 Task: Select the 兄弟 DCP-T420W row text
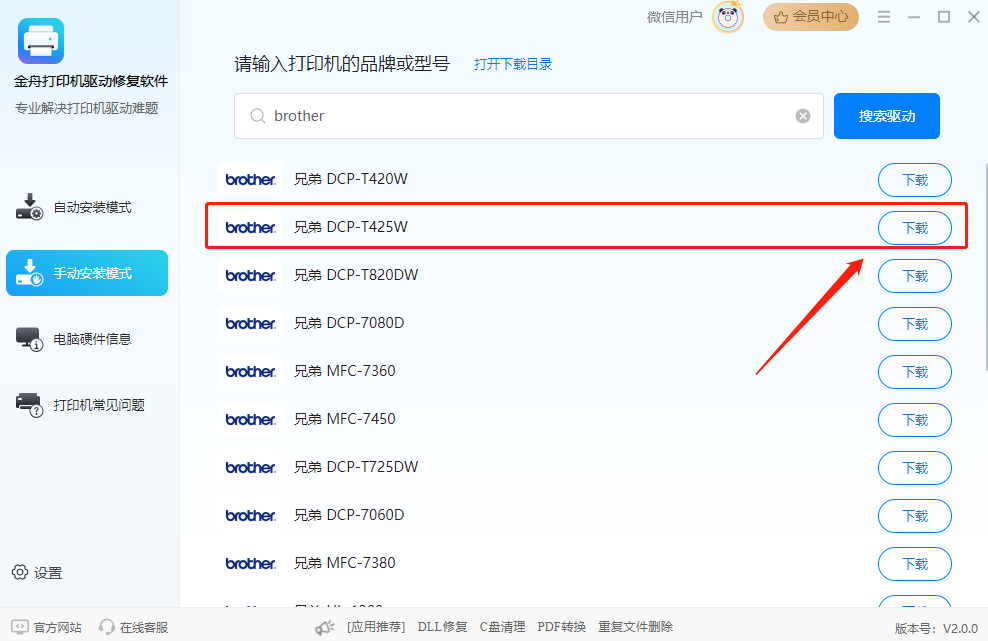[x=351, y=179]
